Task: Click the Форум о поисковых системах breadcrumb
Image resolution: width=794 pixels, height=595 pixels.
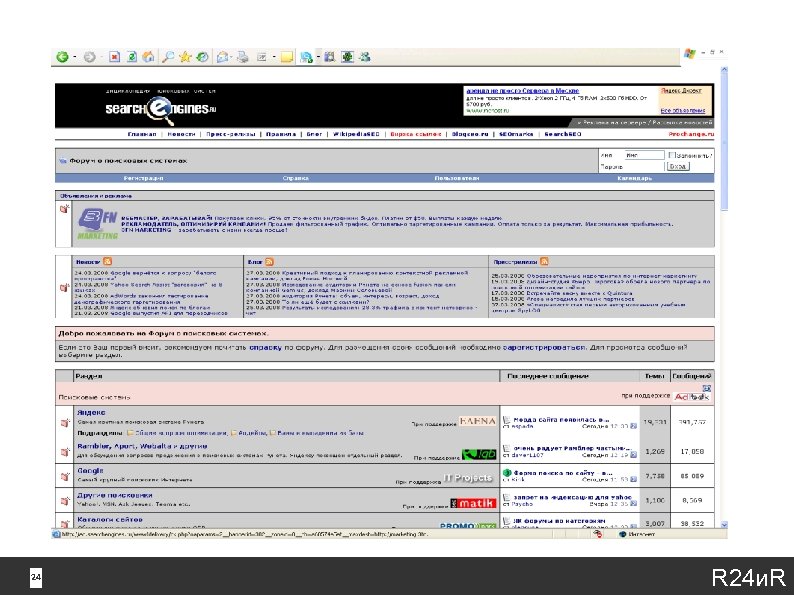Action: coord(128,161)
